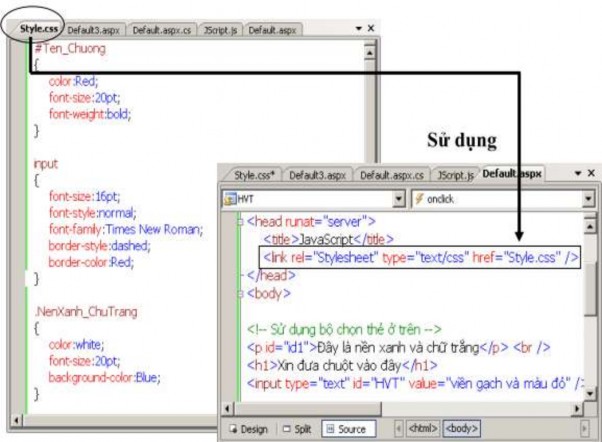
Task: Click the left arrow of the tag navigator
Action: [398, 428]
